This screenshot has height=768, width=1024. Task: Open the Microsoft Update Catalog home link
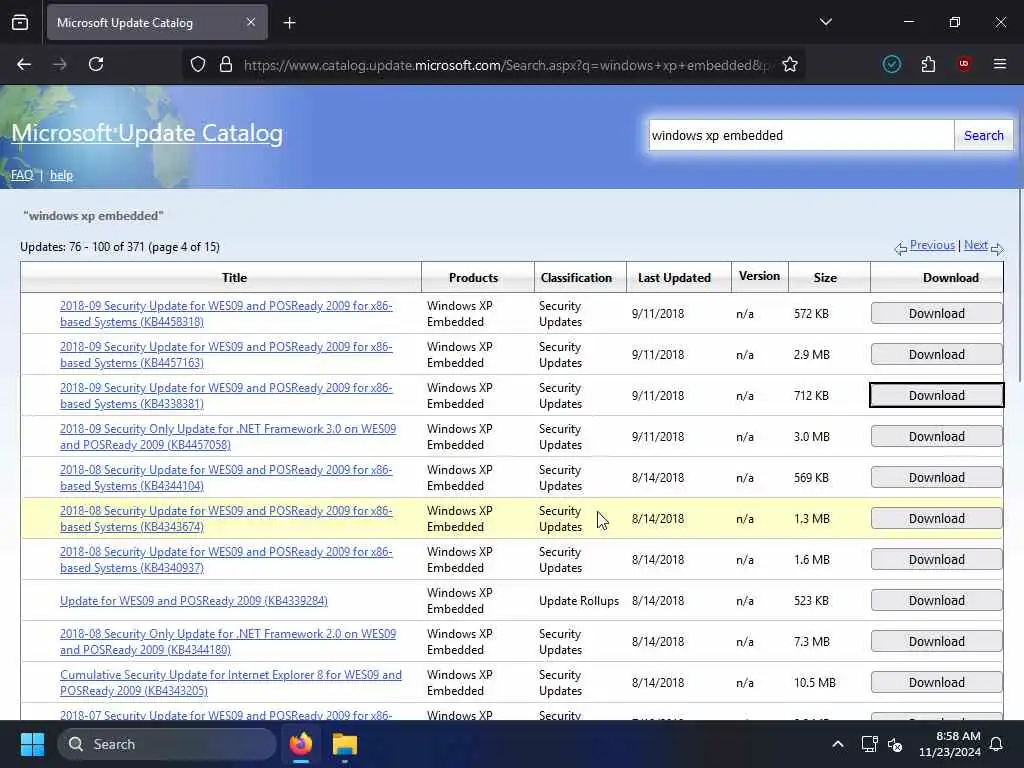pos(147,133)
